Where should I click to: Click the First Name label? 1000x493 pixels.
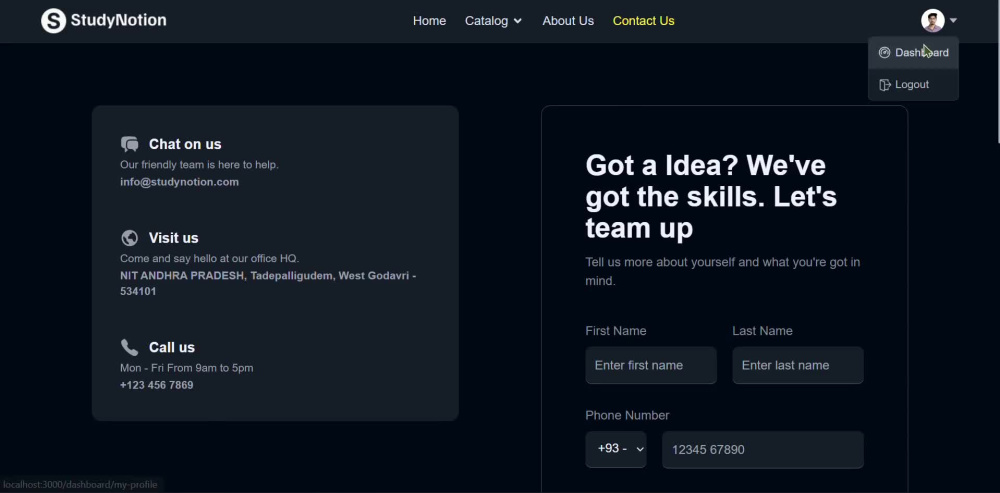(x=615, y=331)
